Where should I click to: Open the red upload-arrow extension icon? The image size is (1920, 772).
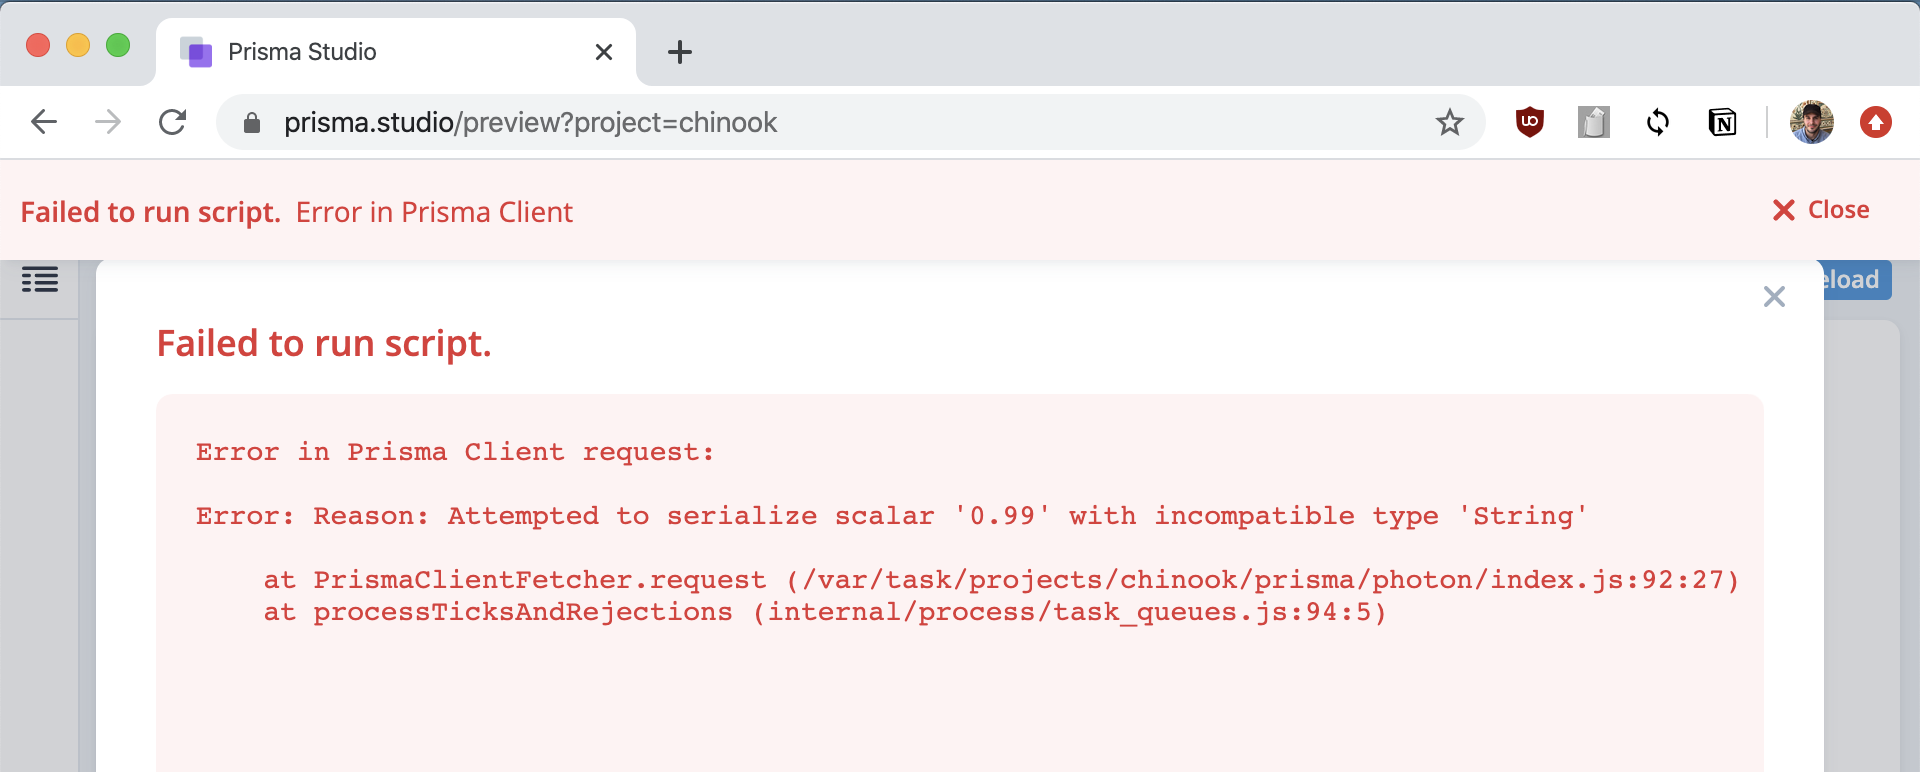click(1877, 122)
